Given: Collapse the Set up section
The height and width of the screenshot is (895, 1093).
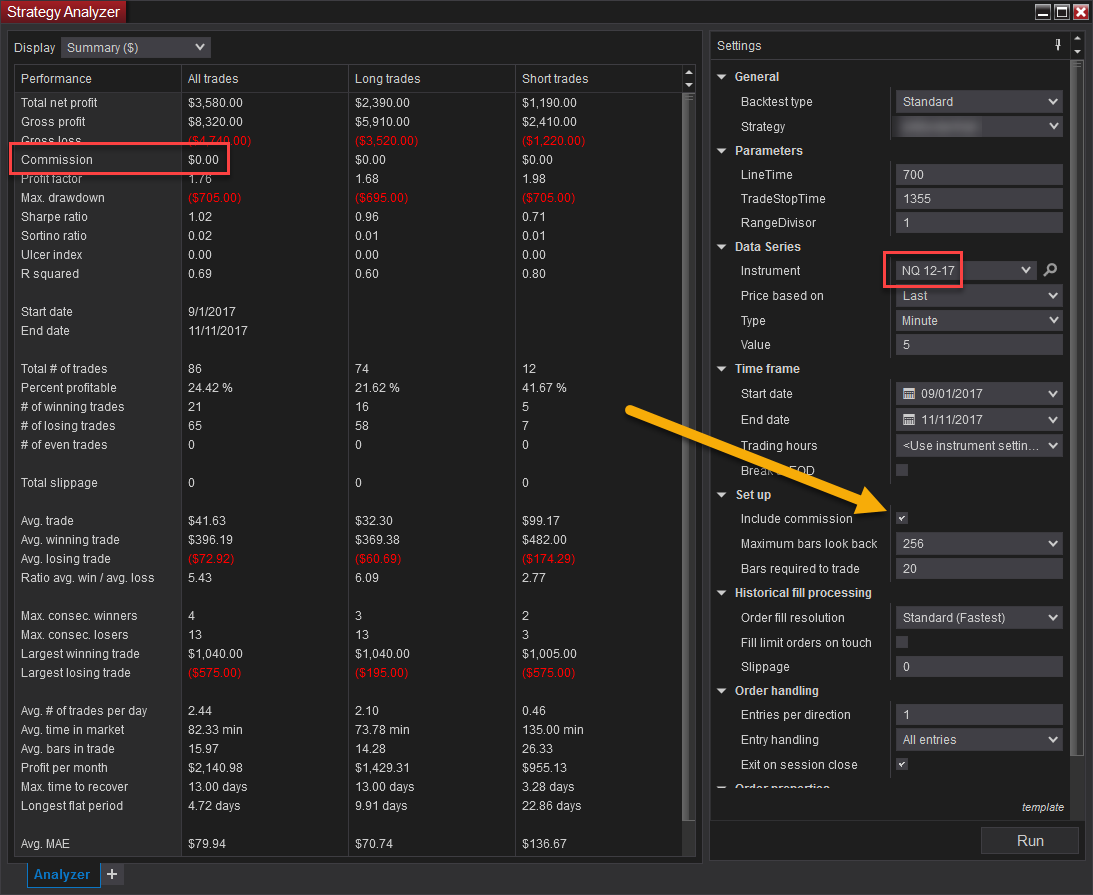Looking at the screenshot, I should [x=722, y=495].
